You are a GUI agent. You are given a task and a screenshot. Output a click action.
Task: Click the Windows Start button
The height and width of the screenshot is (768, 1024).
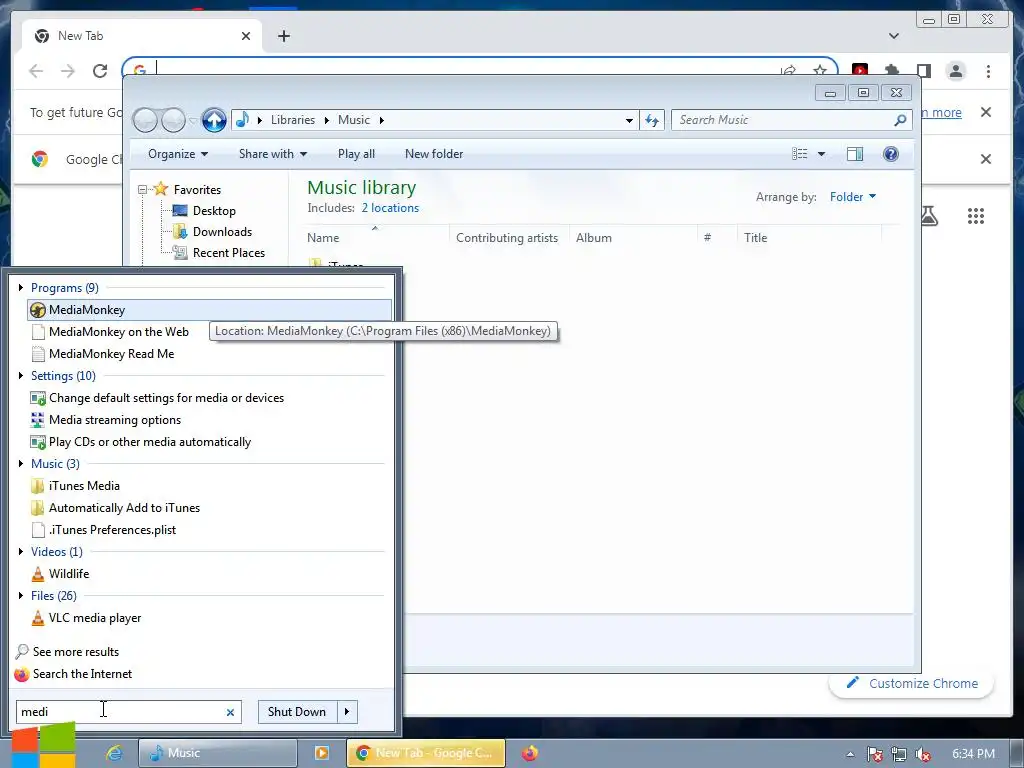pos(43,746)
